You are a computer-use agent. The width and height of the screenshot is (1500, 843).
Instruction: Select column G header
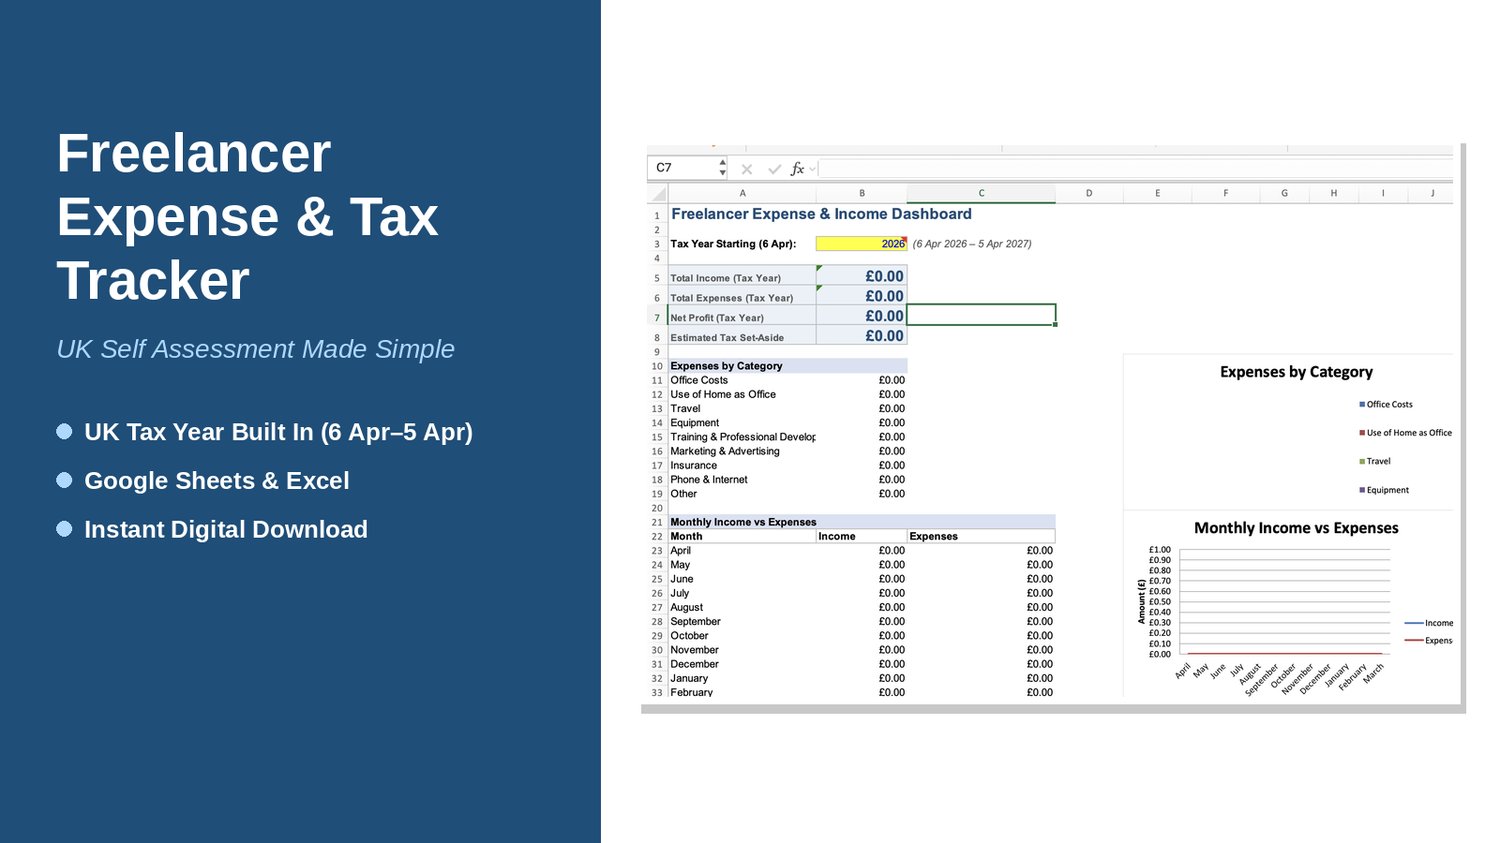[x=1285, y=193]
